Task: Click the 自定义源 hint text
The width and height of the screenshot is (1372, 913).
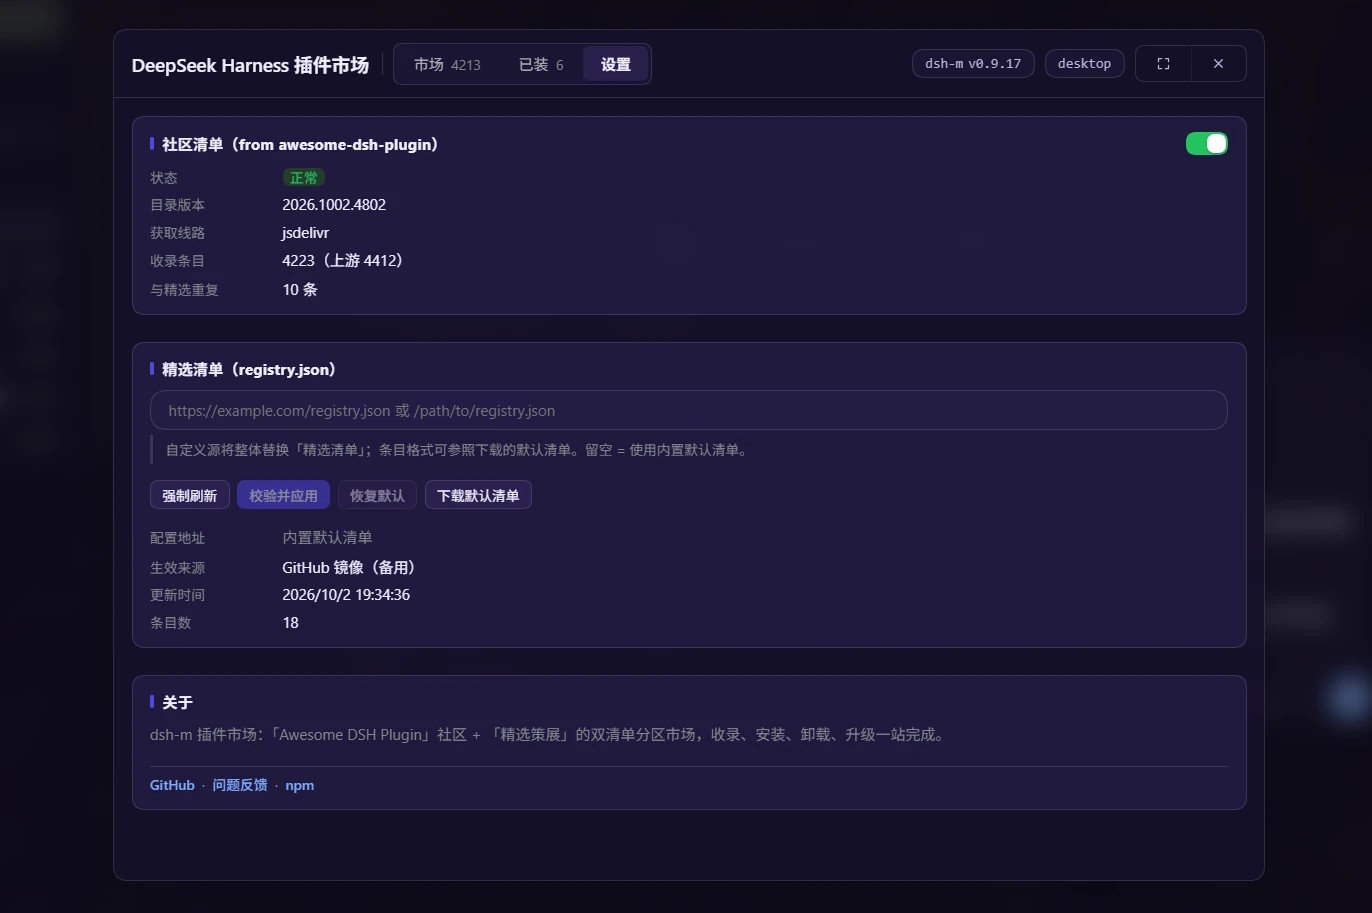Action: pos(459,449)
